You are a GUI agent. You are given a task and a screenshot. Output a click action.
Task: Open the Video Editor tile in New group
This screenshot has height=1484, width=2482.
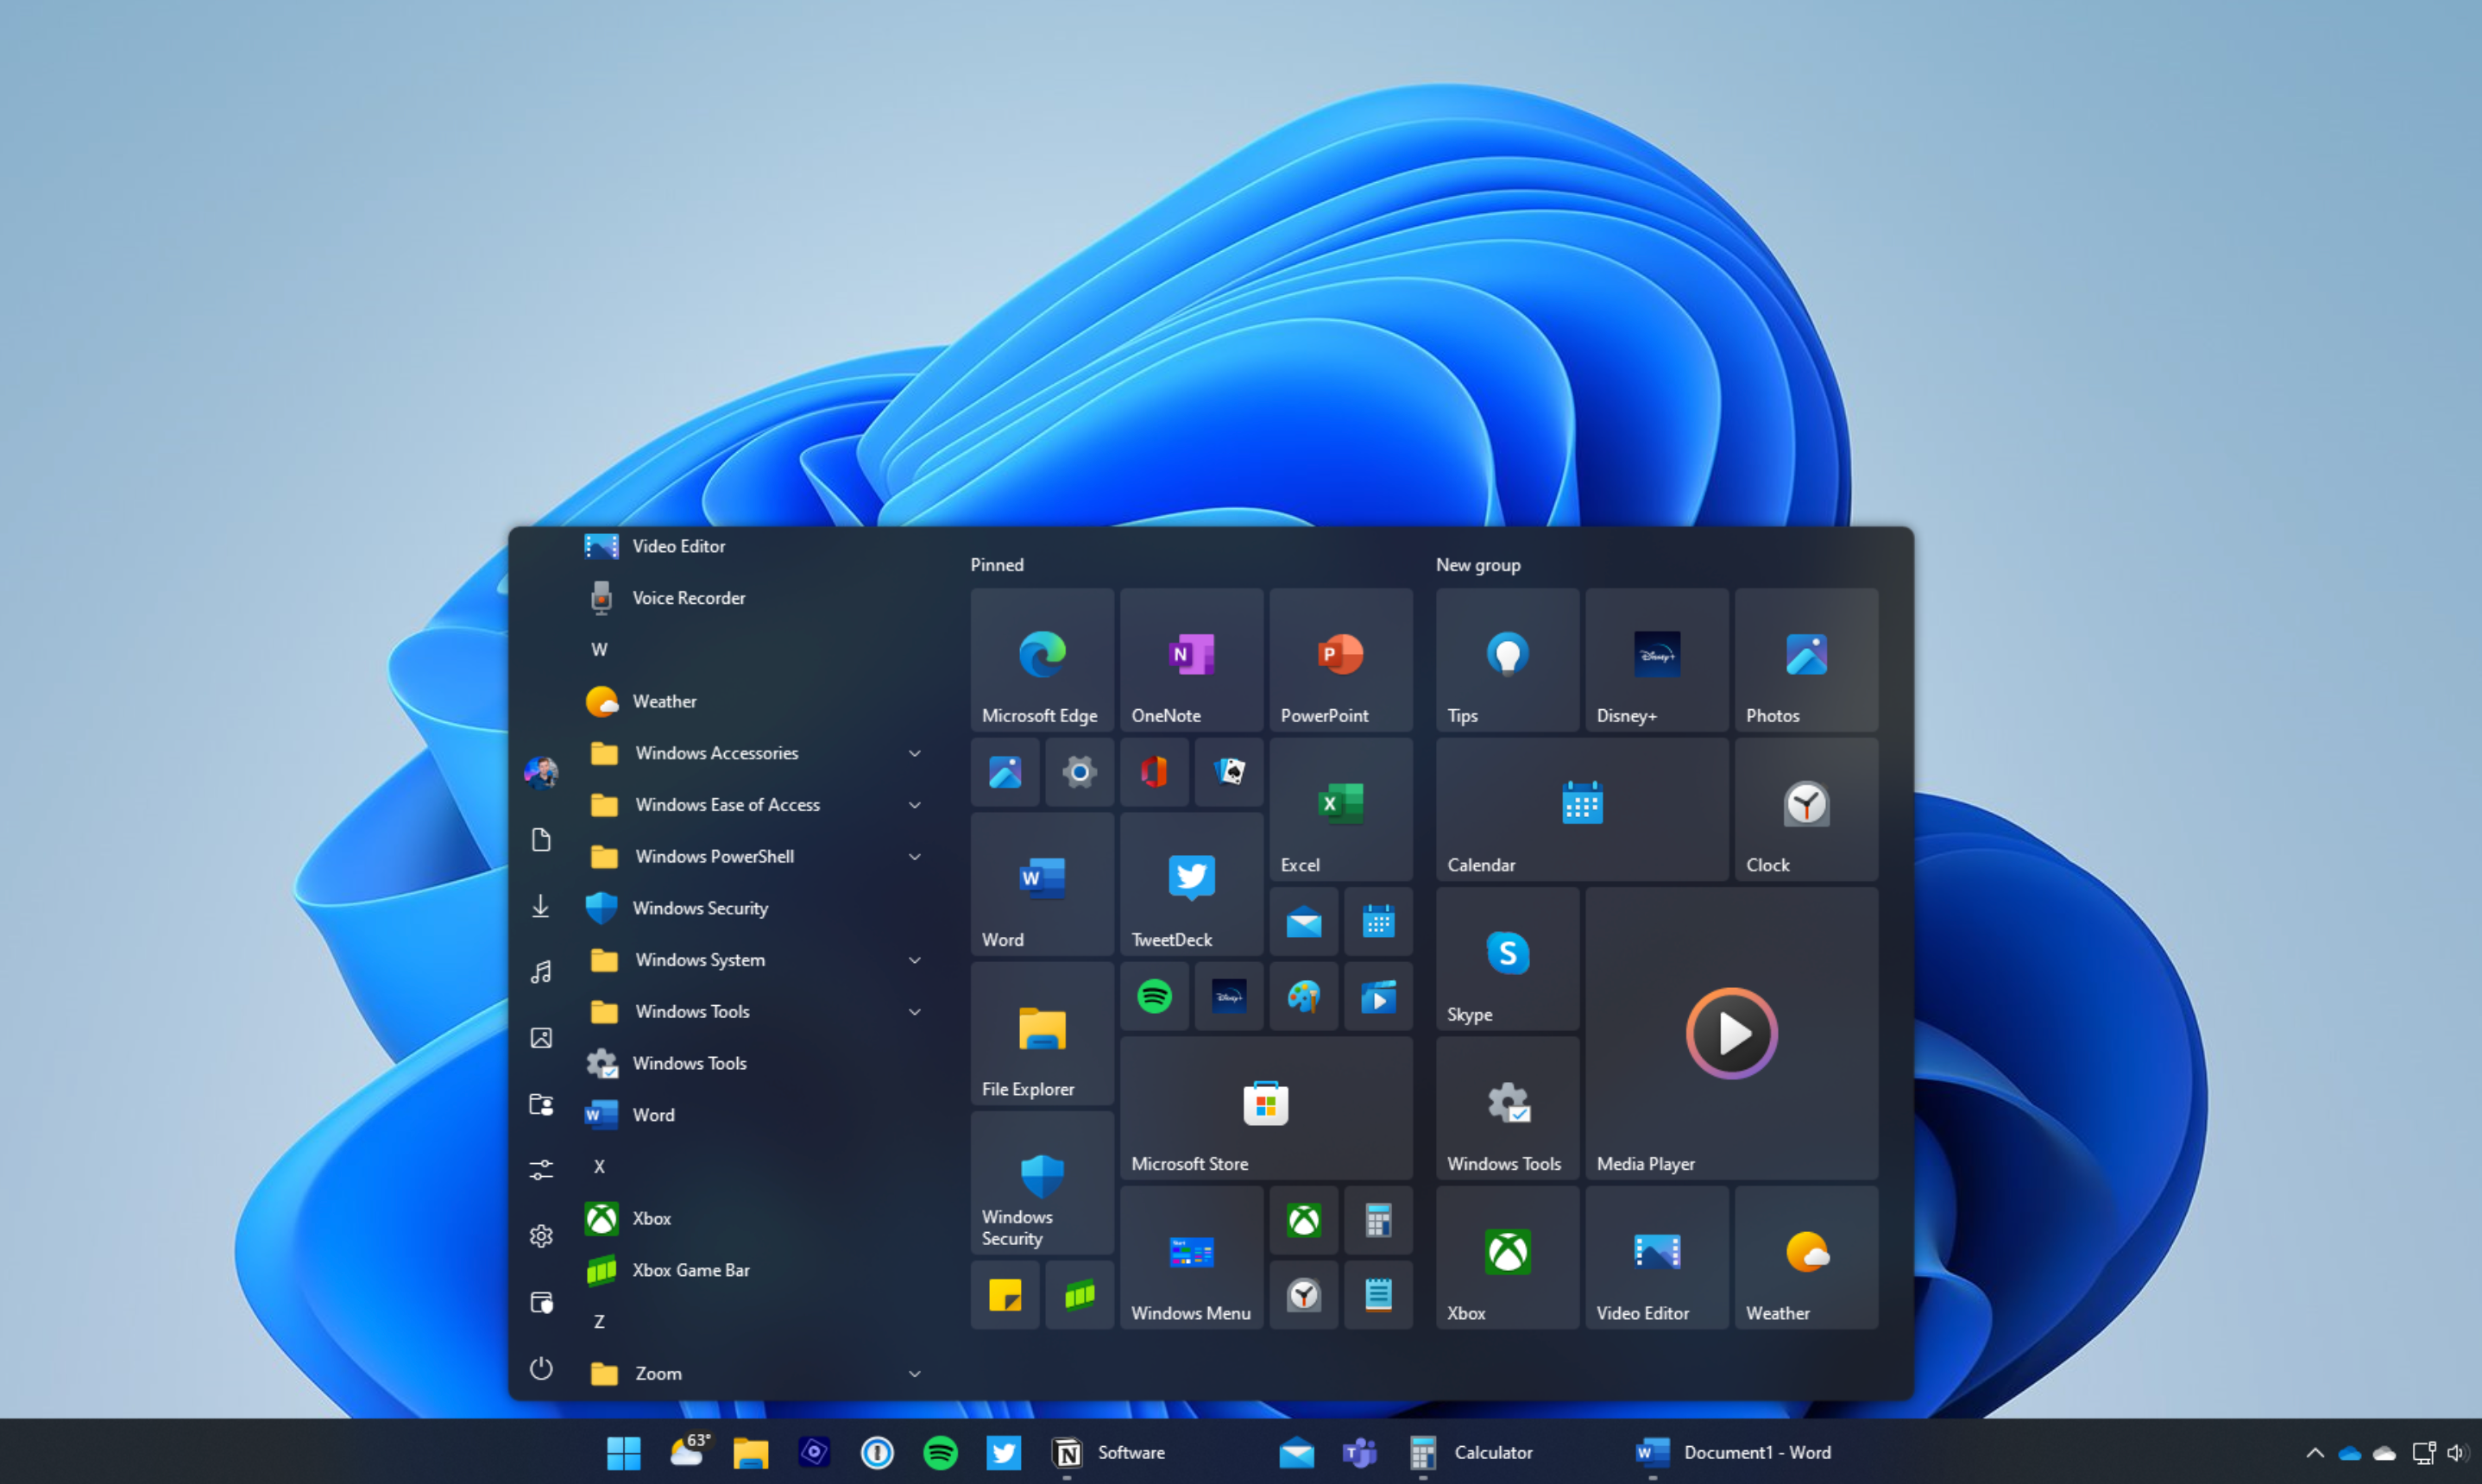1656,1257
